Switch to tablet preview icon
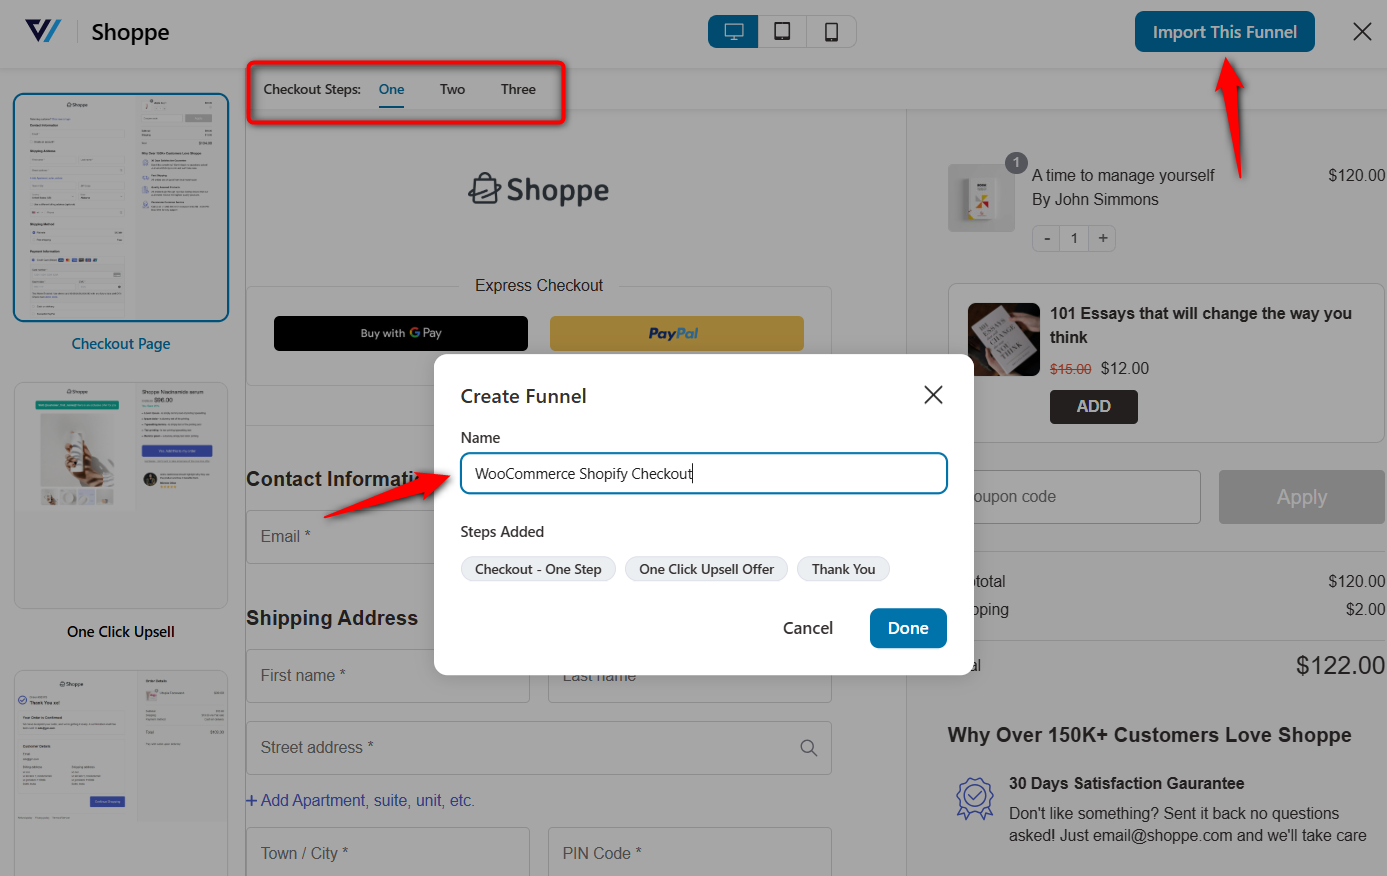This screenshot has width=1387, height=876. pos(782,32)
